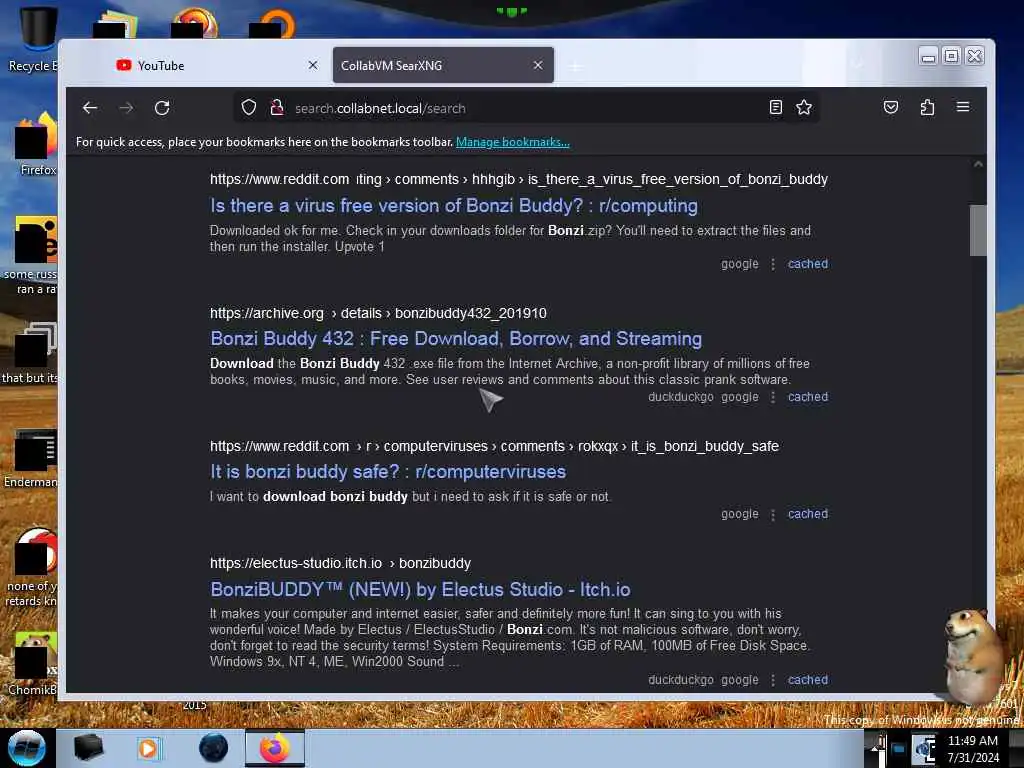Bookmark this page with the star icon
1024x768 pixels.
[804, 107]
